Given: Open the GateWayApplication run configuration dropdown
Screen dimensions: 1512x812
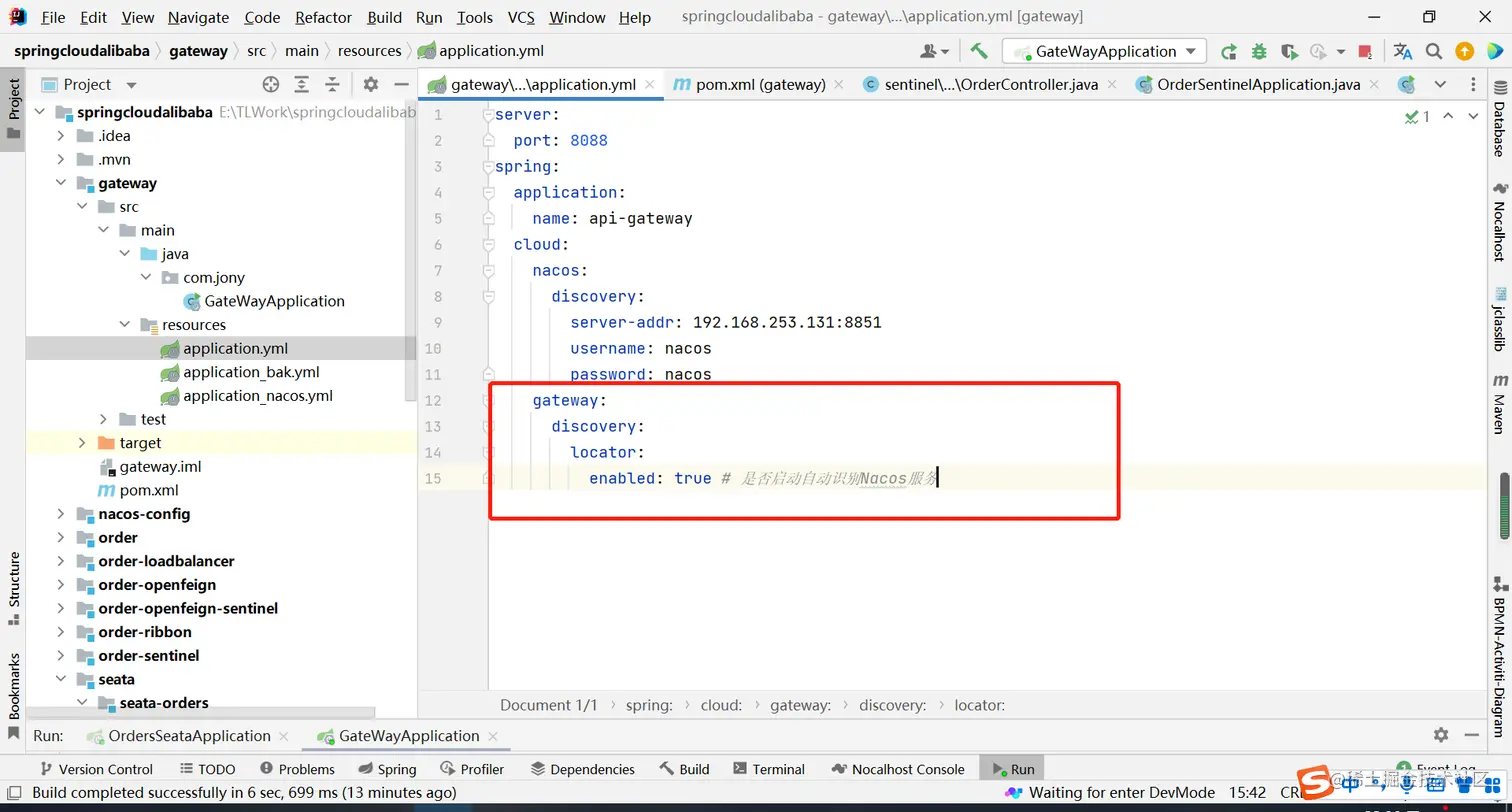Looking at the screenshot, I should coord(1104,51).
